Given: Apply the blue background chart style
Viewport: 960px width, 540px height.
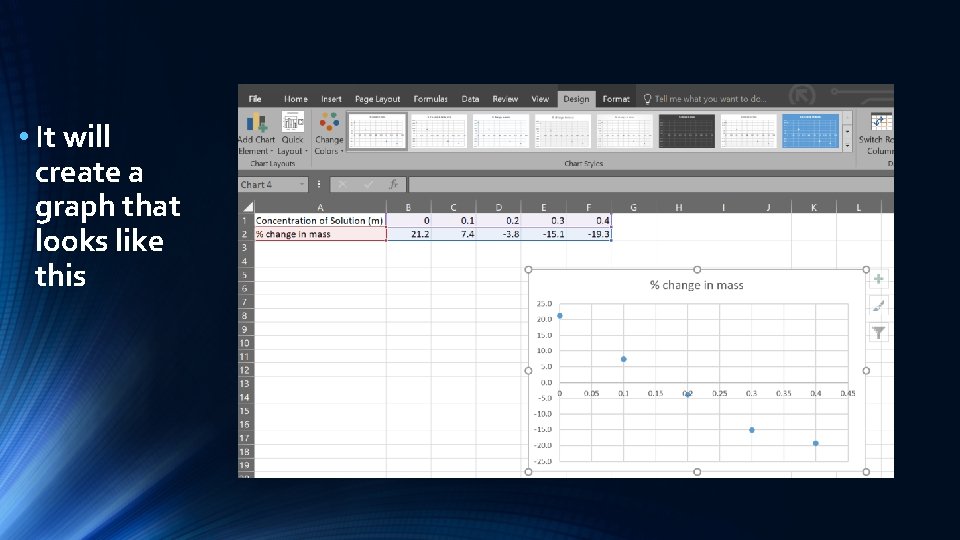Looking at the screenshot, I should 810,130.
